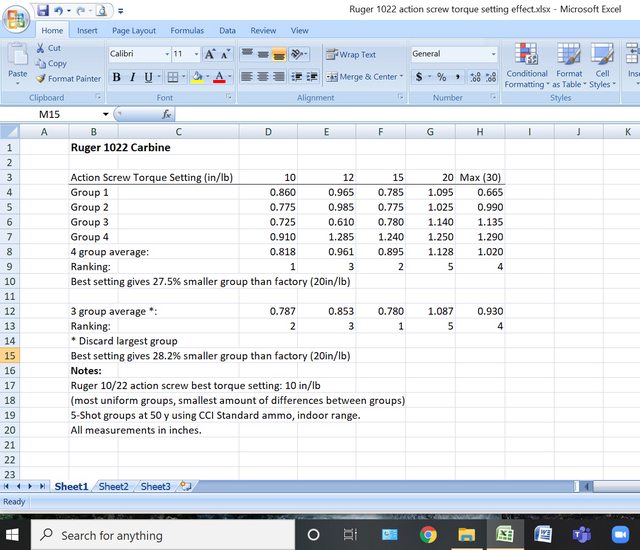Apply comma style number format

pyautogui.click(x=458, y=77)
